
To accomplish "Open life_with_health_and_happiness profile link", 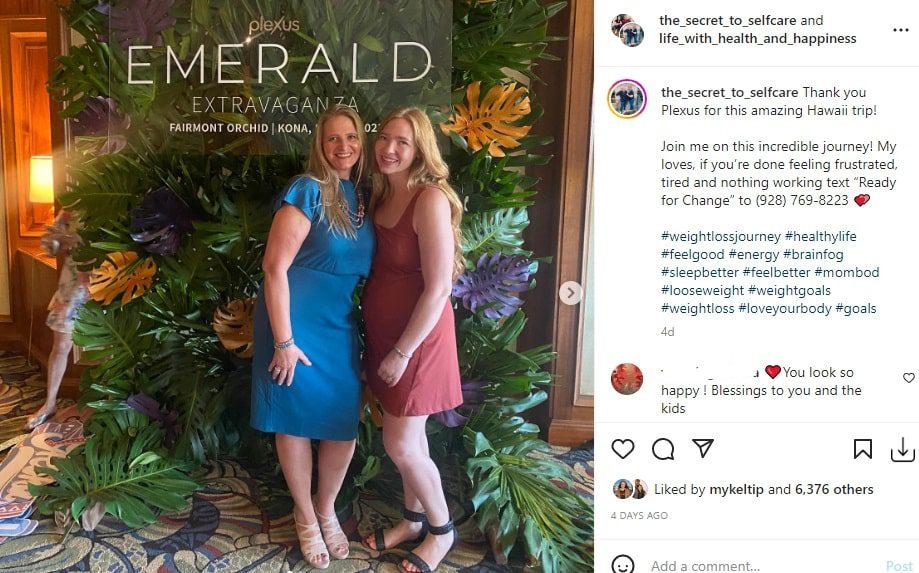I will pyautogui.click(x=757, y=39).
